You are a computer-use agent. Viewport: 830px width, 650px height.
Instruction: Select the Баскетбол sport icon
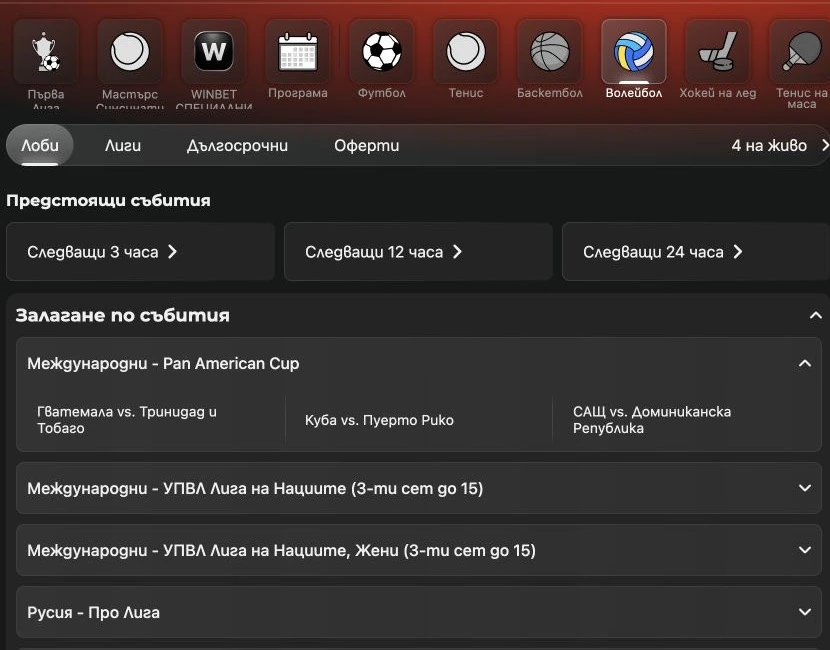point(549,52)
